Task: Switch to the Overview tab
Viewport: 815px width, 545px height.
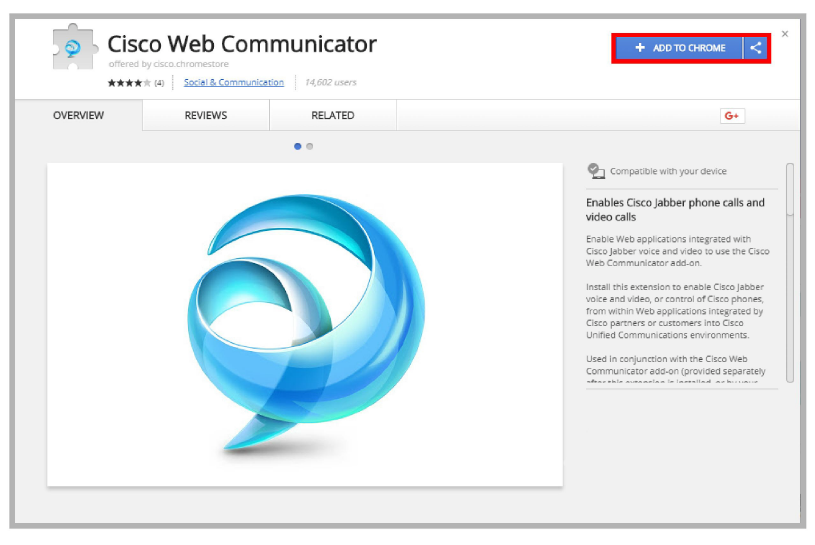Action: pos(78,115)
